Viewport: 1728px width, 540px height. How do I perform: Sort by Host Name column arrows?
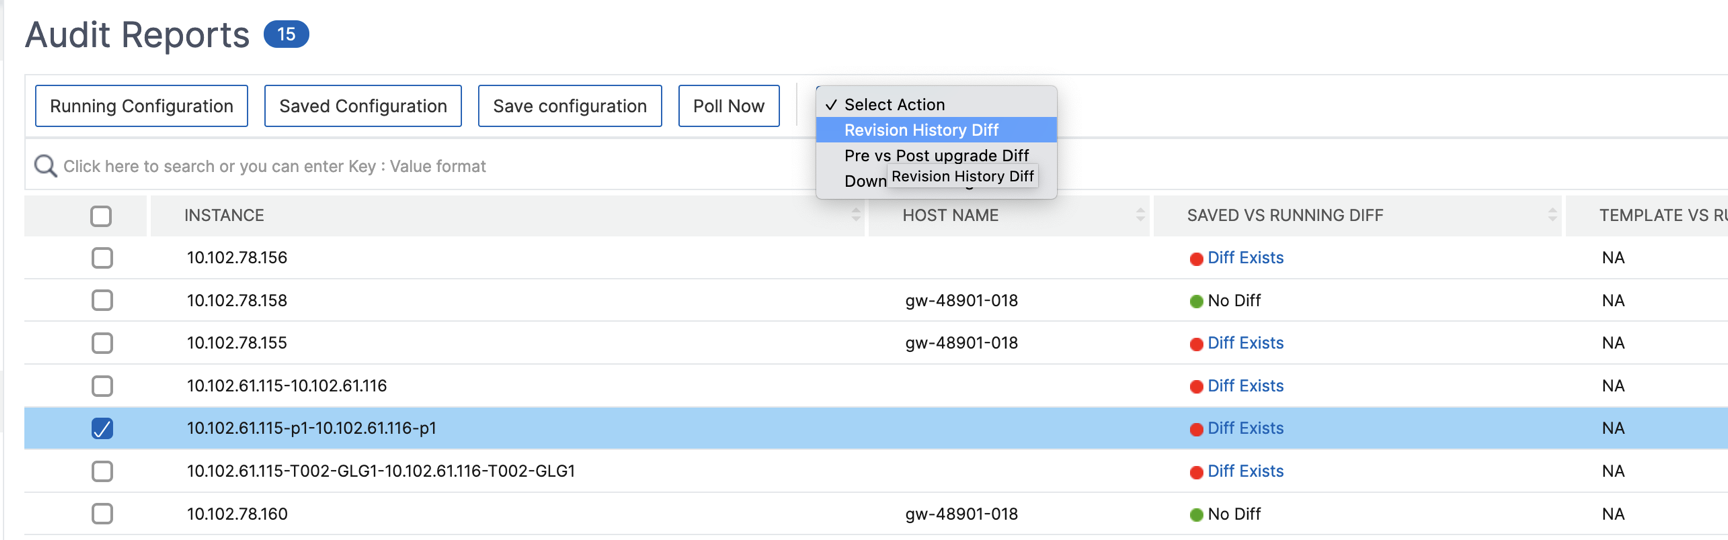coord(1140,215)
